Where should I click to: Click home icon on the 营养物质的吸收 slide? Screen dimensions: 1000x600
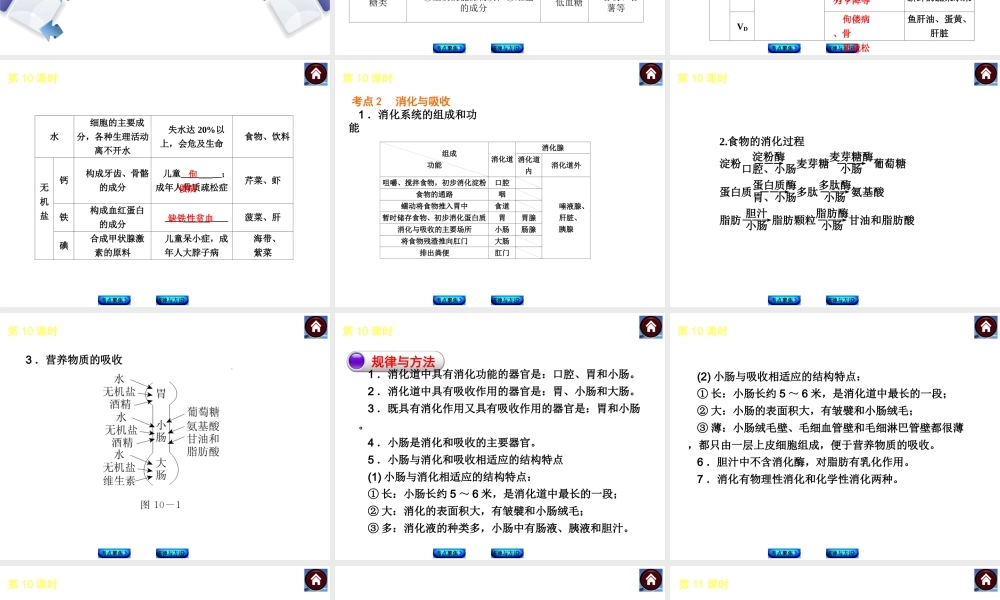pos(316,327)
